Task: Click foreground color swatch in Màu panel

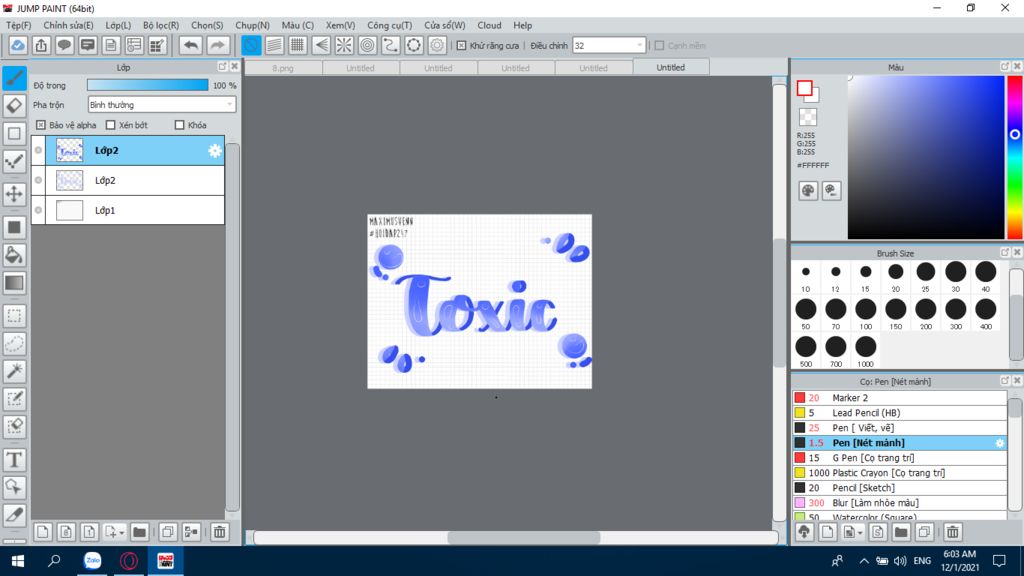Action: (x=805, y=88)
